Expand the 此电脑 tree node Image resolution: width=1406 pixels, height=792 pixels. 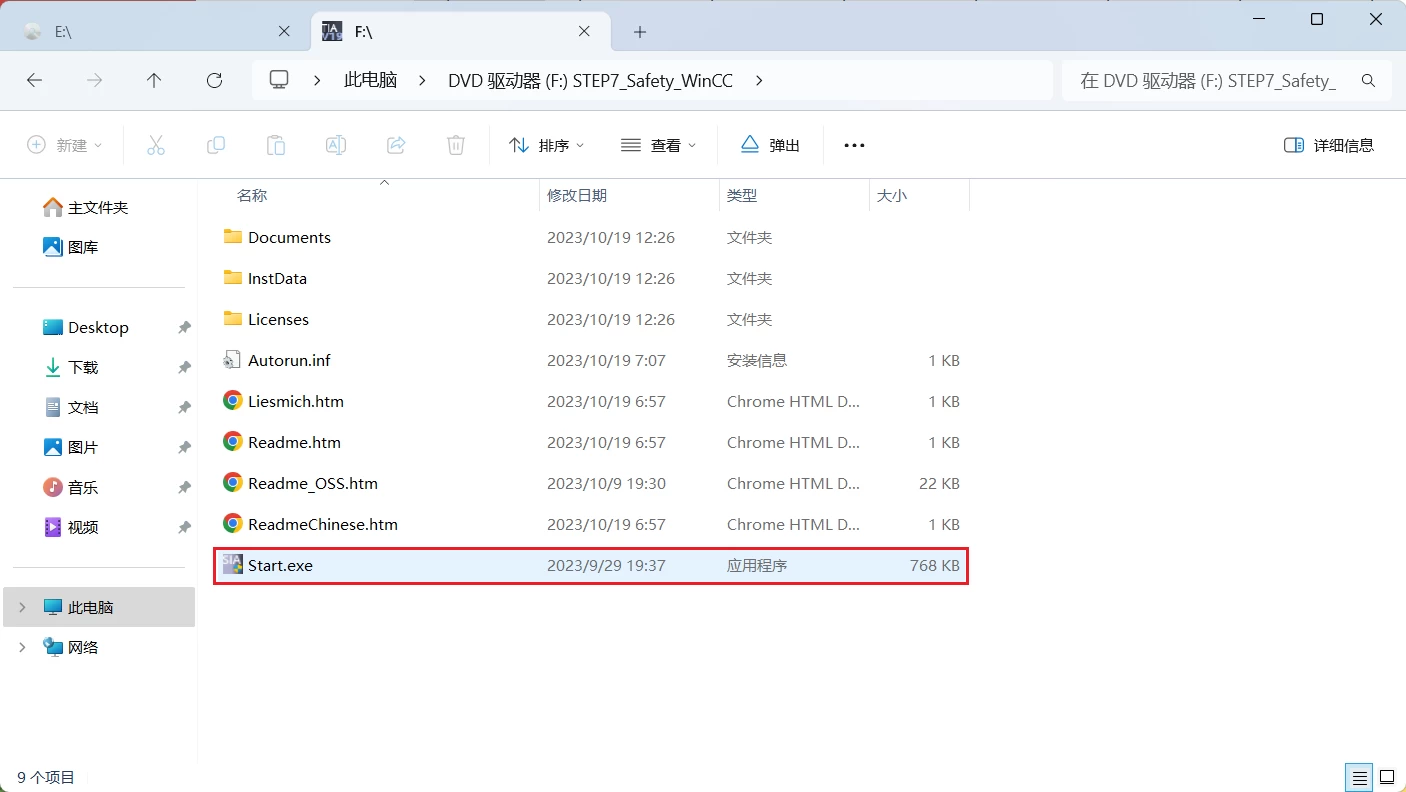[22, 607]
